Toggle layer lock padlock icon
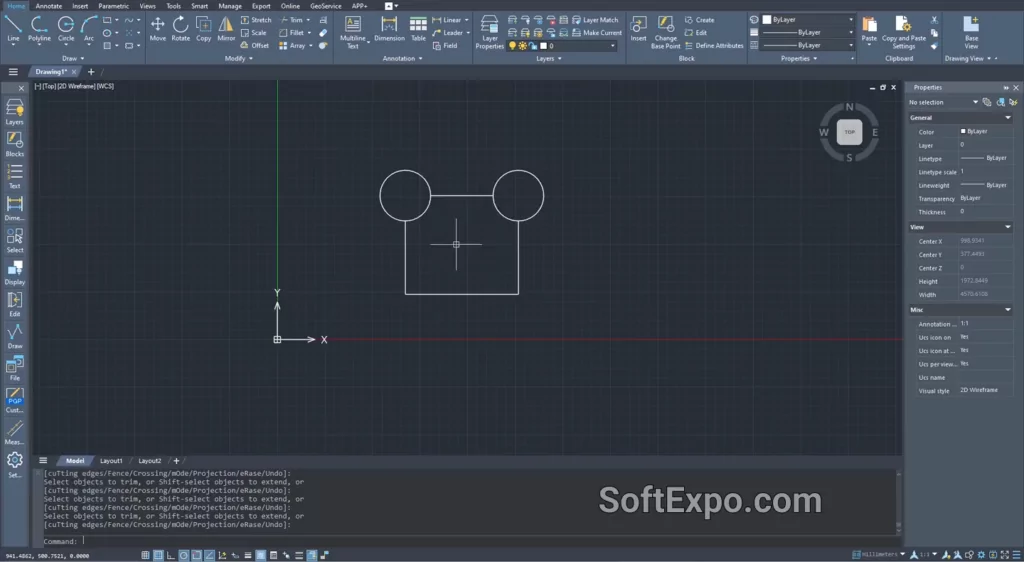 pos(533,46)
